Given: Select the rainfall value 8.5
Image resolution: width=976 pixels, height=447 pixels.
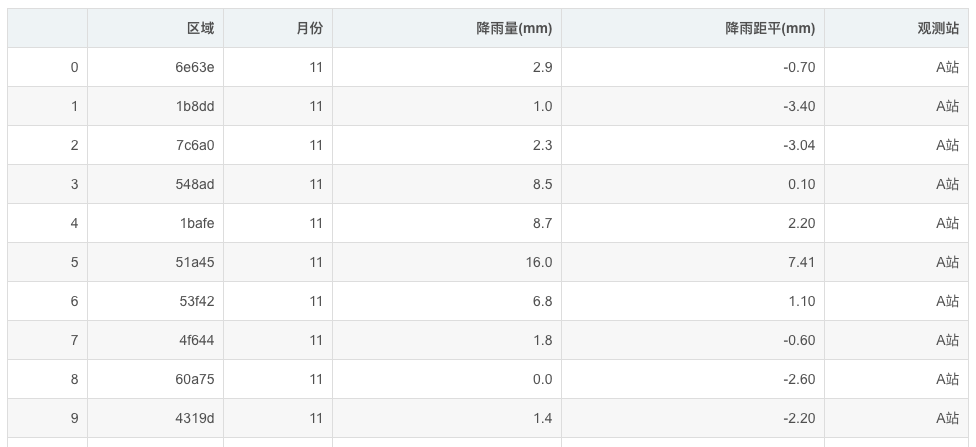Looking at the screenshot, I should [x=447, y=184].
